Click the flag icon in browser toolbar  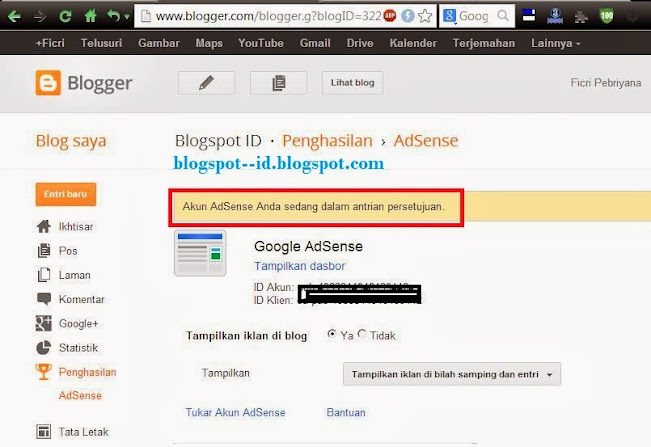click(529, 16)
